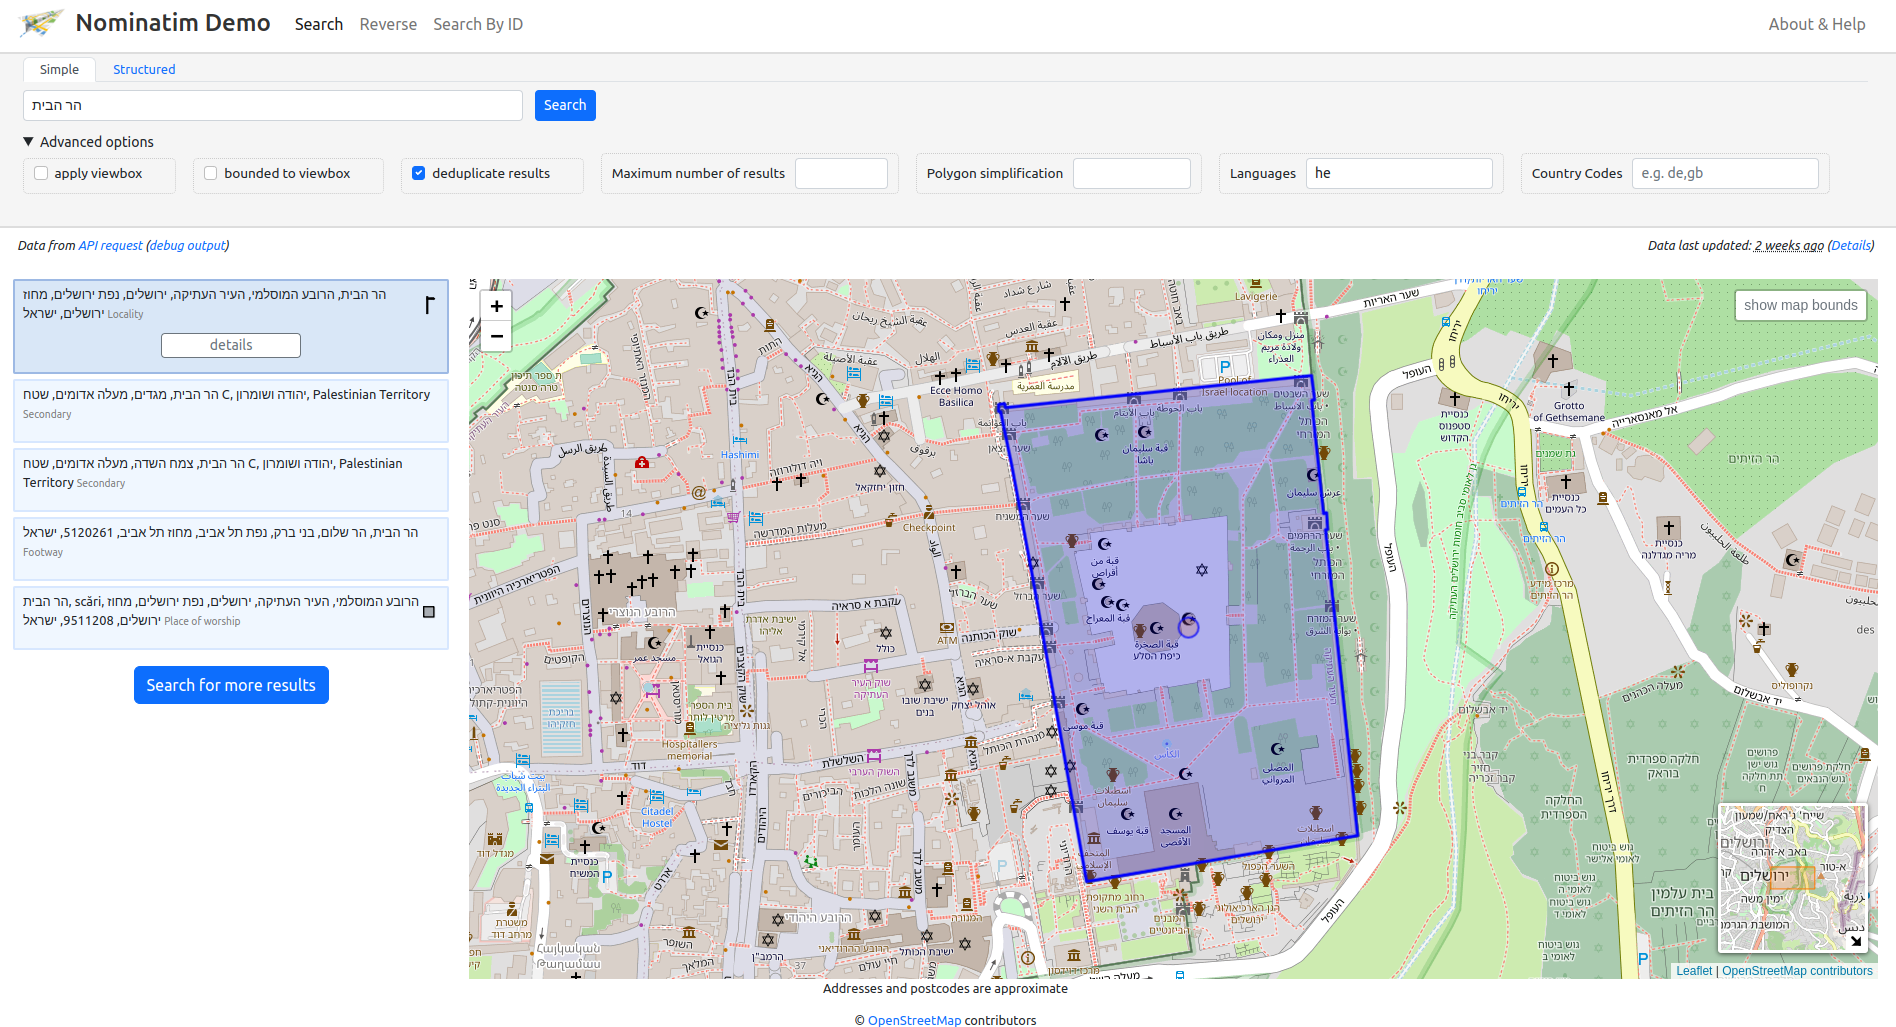Screen dimensions: 1896x1027
Task: Click the map zoom out minus button
Action: point(496,336)
